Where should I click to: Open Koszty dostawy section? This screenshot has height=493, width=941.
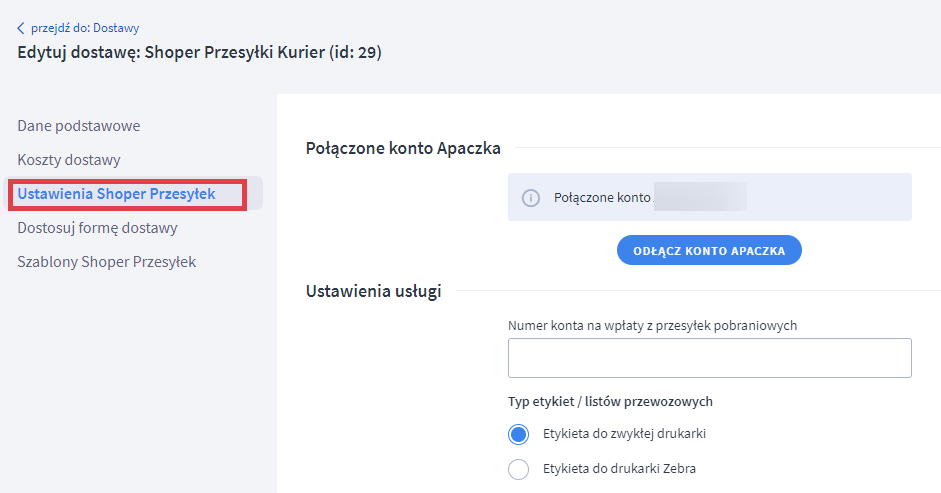[69, 160]
